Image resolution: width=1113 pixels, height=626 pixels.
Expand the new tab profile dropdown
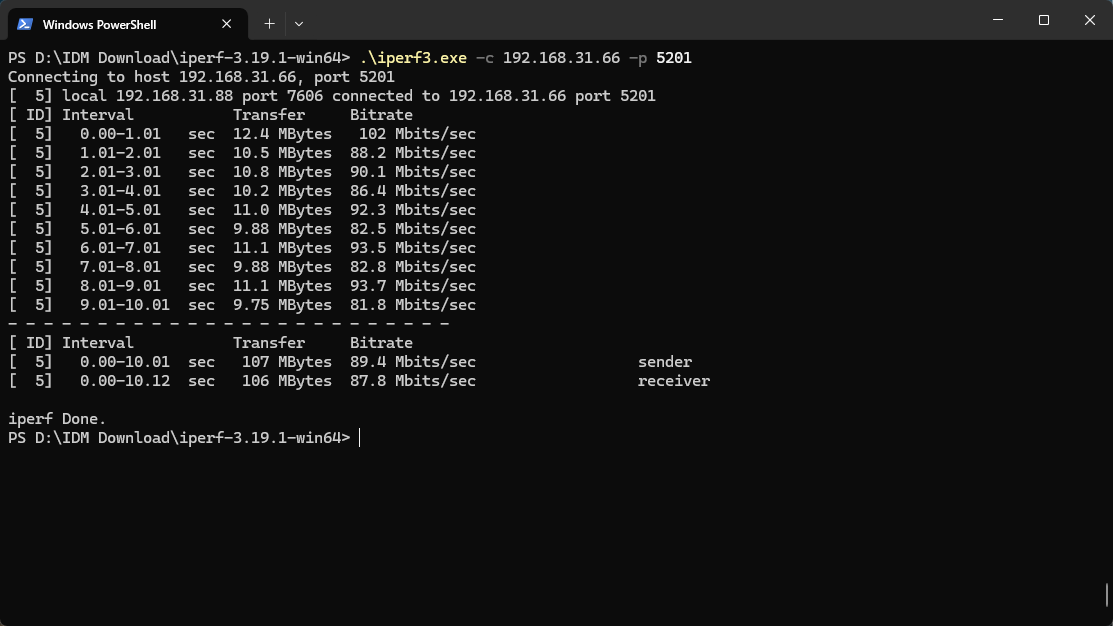pyautogui.click(x=299, y=23)
